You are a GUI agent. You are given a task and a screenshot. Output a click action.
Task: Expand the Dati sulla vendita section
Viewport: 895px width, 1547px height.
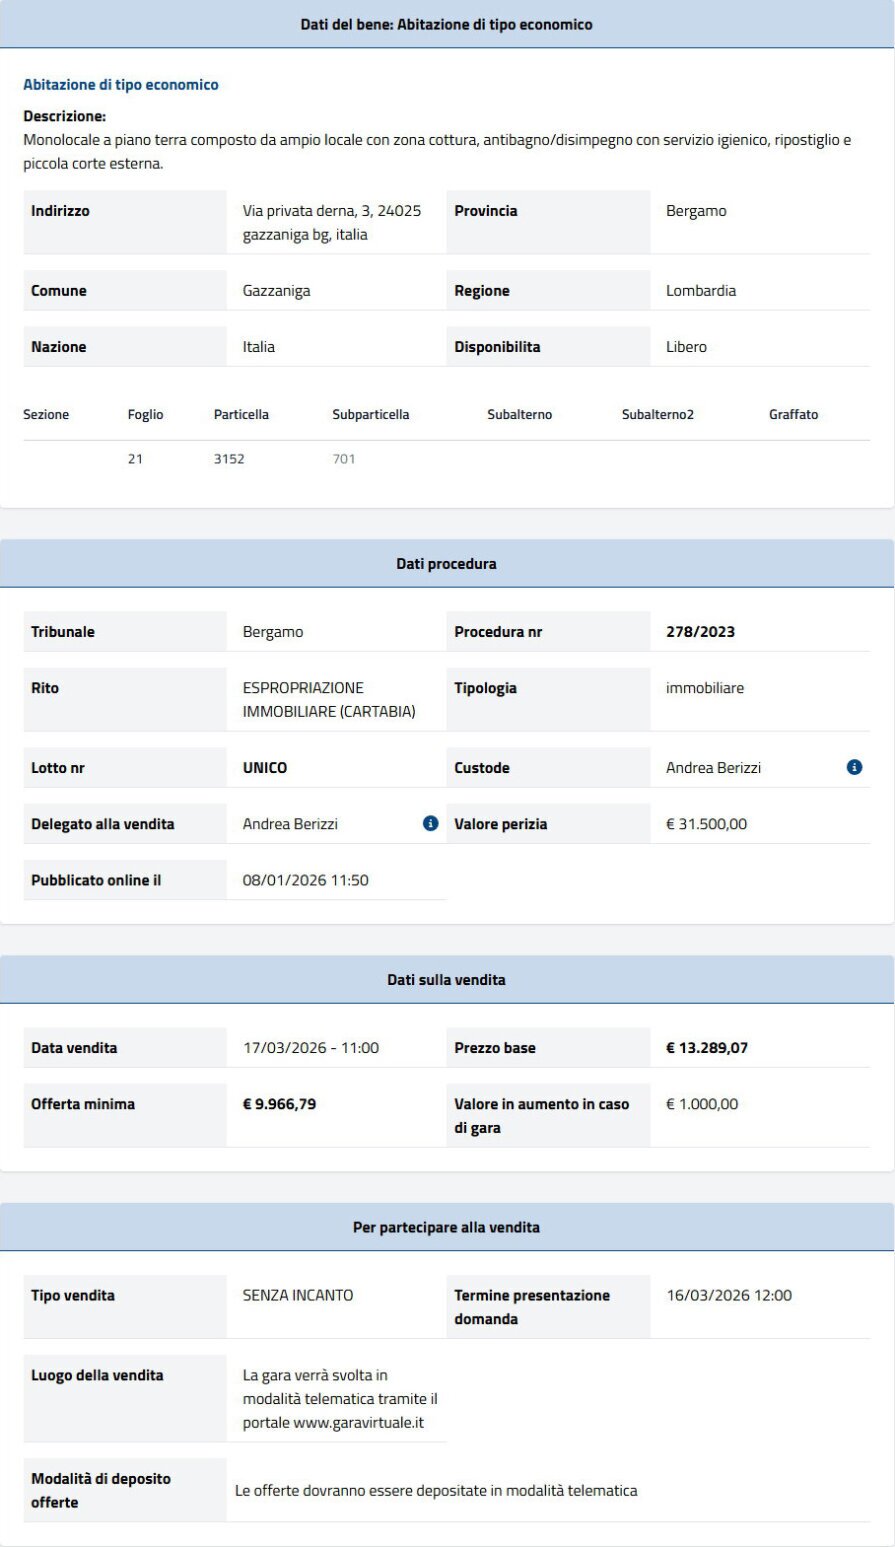pos(447,979)
